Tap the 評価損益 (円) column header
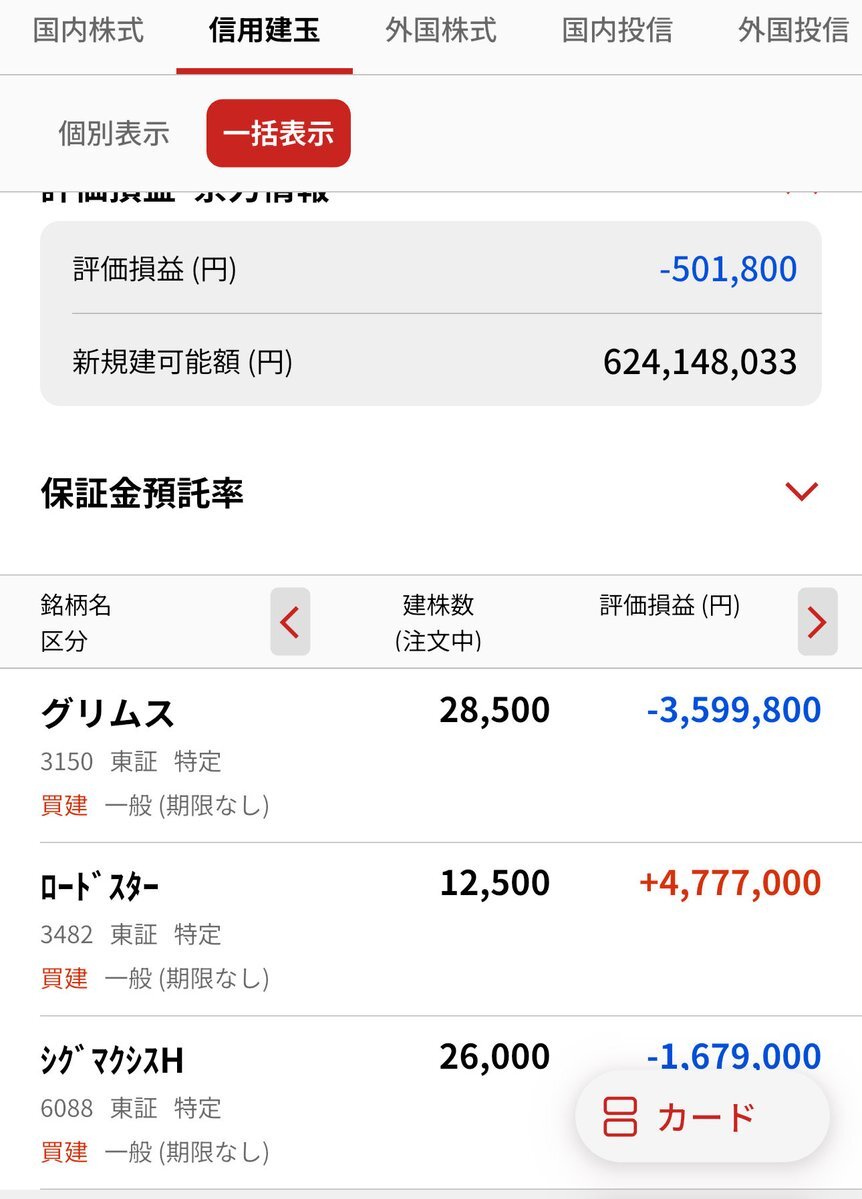The height and width of the screenshot is (1199, 862). tap(669, 606)
